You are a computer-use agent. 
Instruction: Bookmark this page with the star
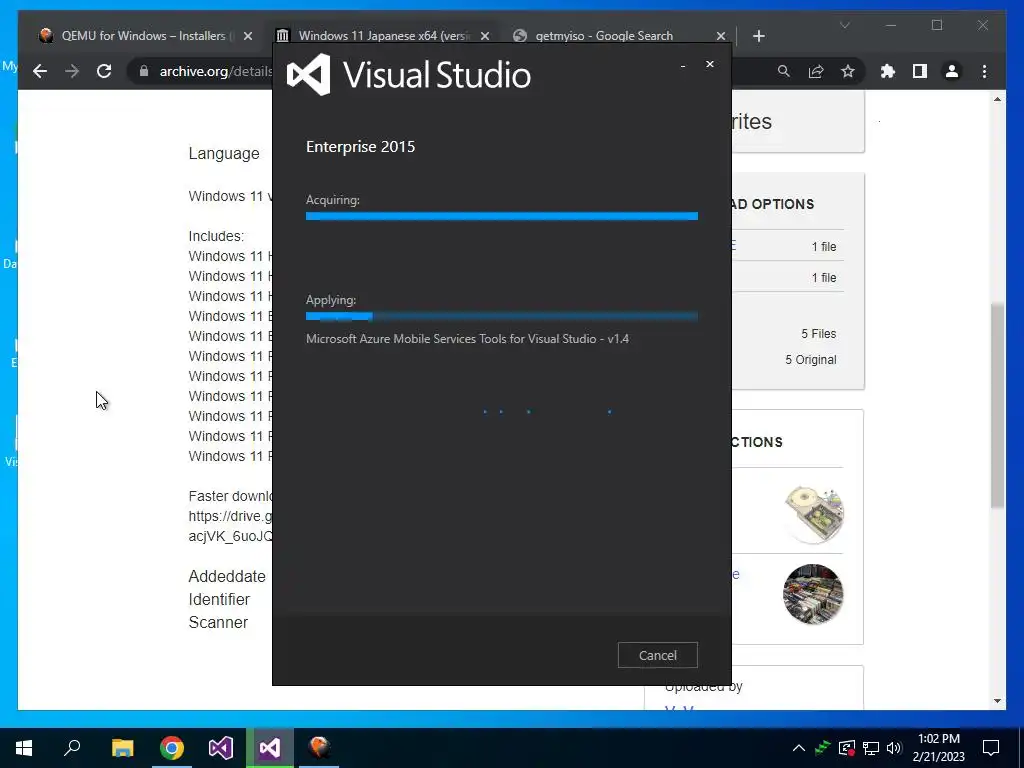tap(848, 71)
